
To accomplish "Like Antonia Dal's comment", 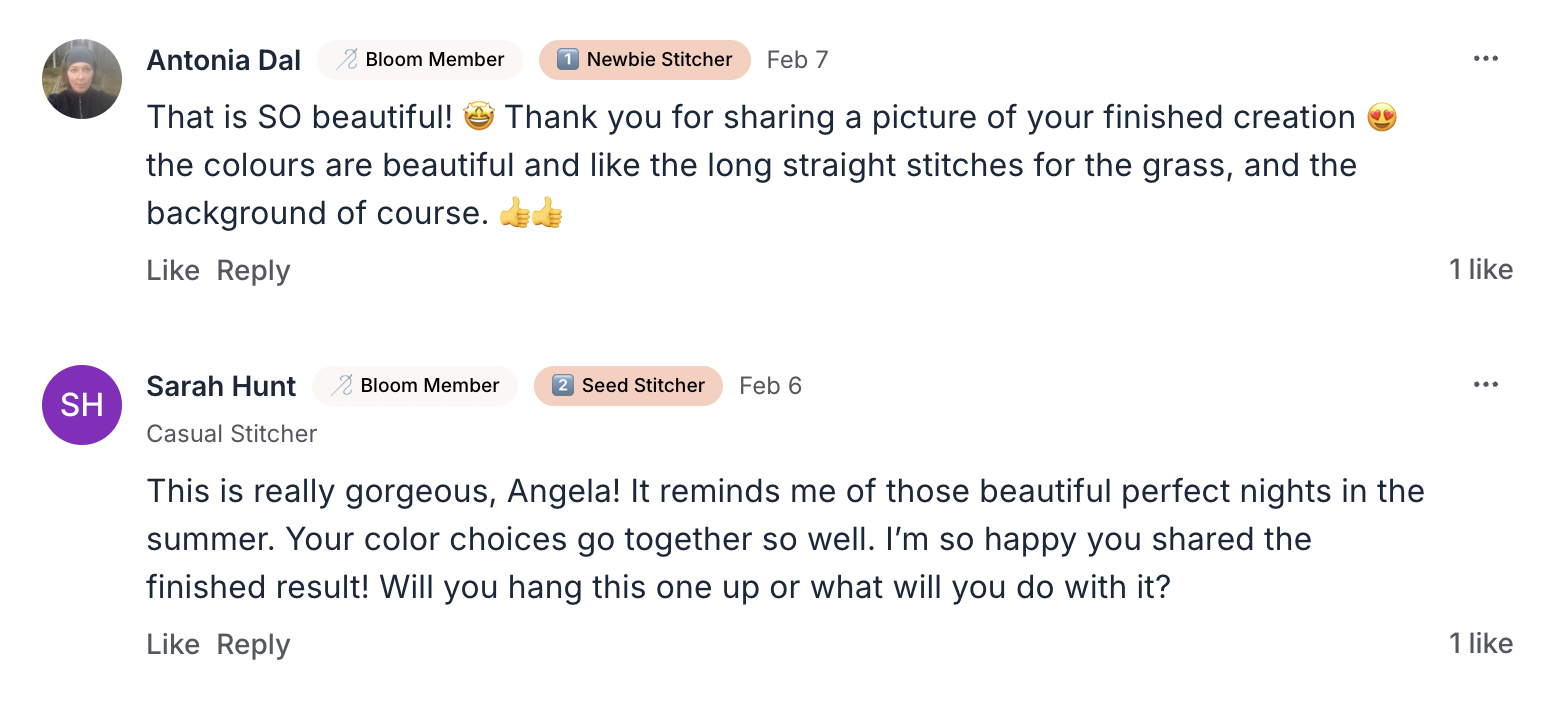I will (x=172, y=269).
